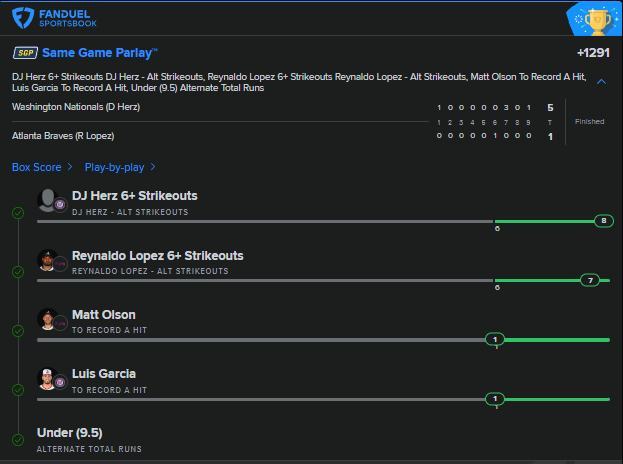Screen dimensions: 623x464
Task: Click the Box Score chevron arrow
Action: 70,167
